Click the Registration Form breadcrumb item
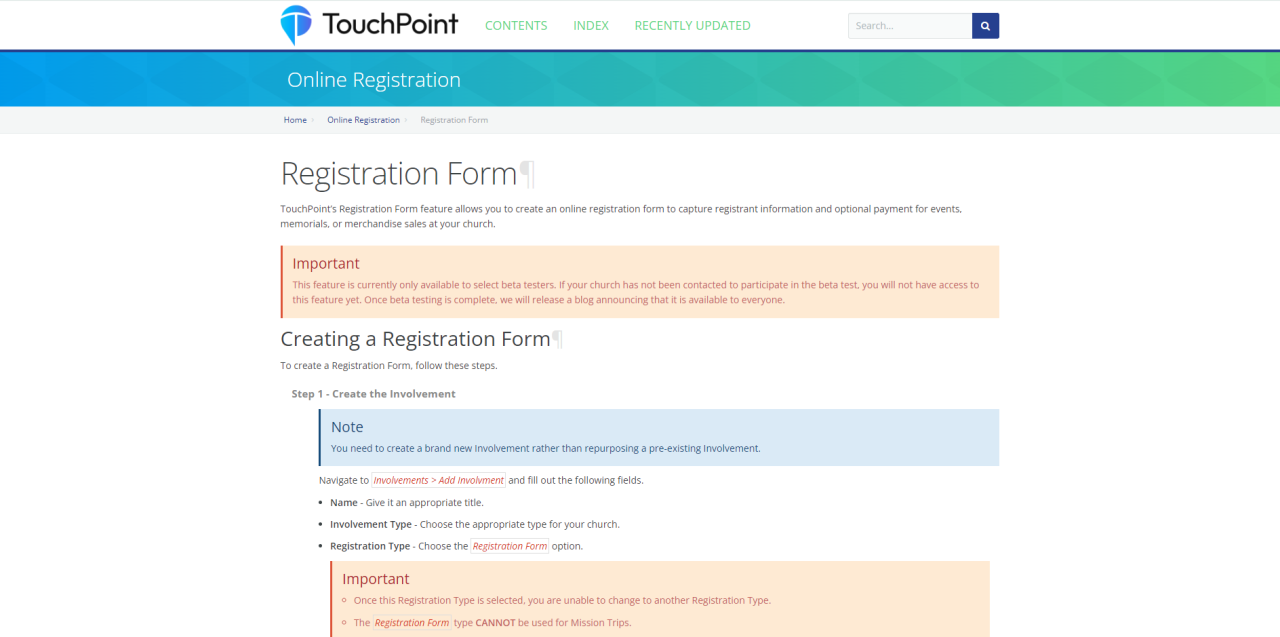 point(454,120)
